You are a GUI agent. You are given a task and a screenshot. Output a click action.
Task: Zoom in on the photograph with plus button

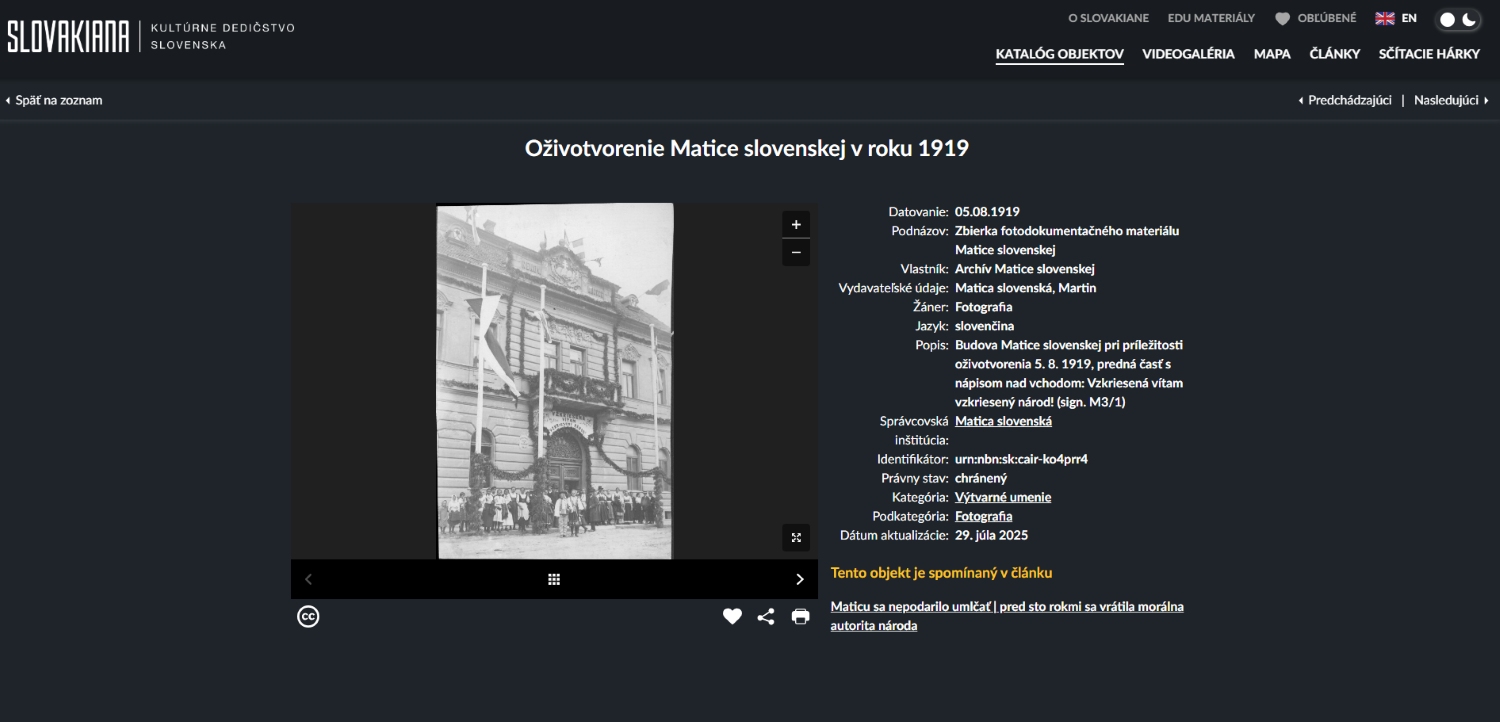(x=796, y=225)
